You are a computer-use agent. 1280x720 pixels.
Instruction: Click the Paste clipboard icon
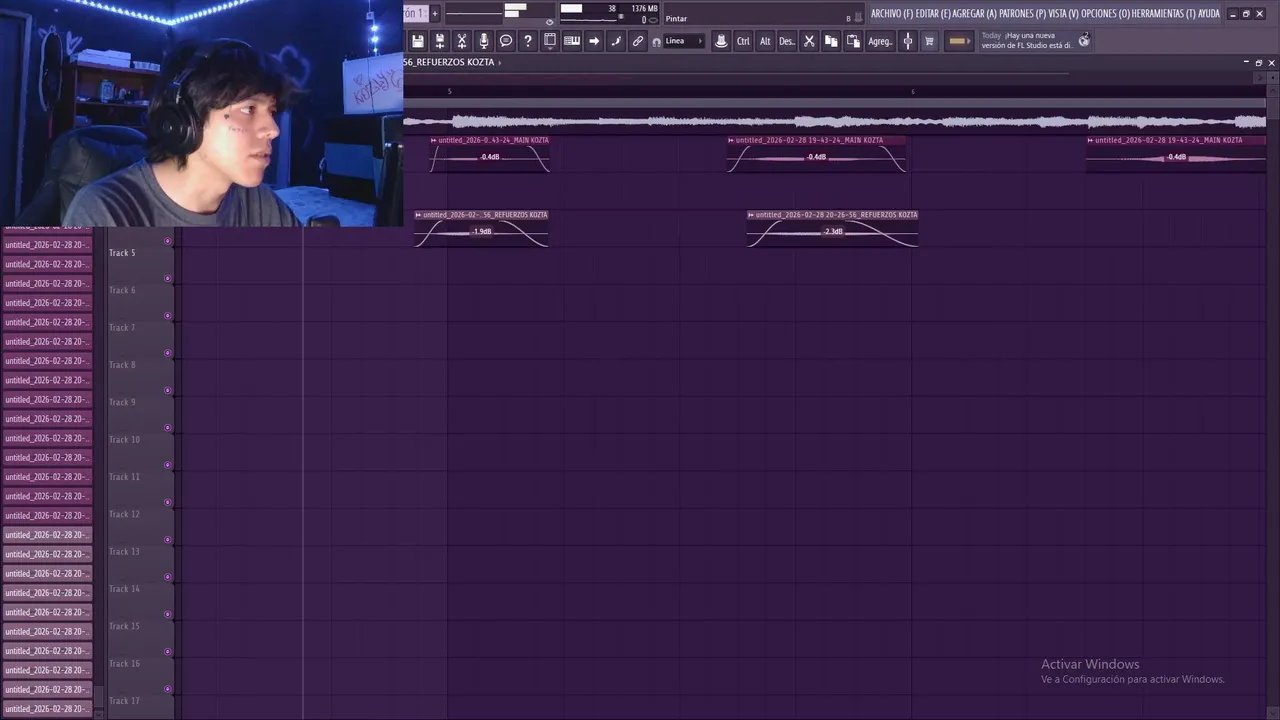(x=853, y=41)
